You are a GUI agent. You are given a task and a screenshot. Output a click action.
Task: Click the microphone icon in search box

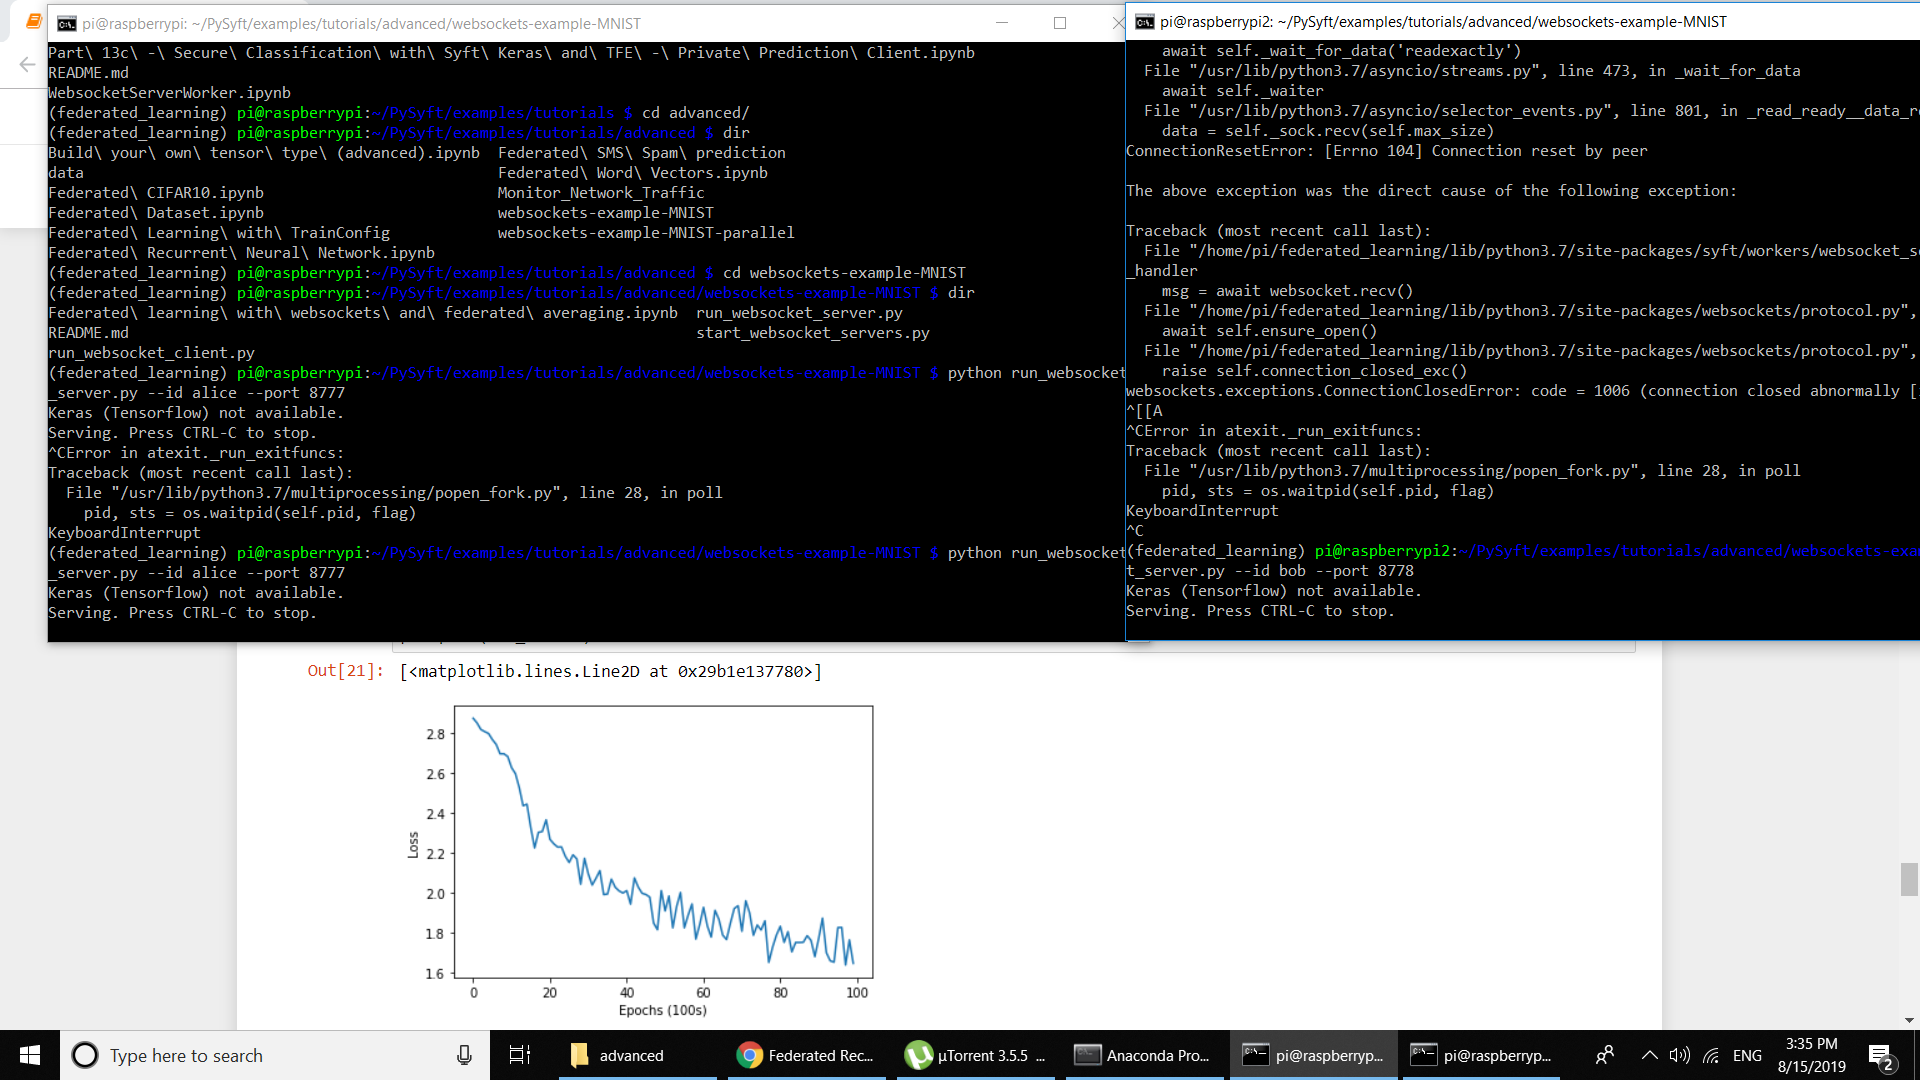click(464, 1055)
